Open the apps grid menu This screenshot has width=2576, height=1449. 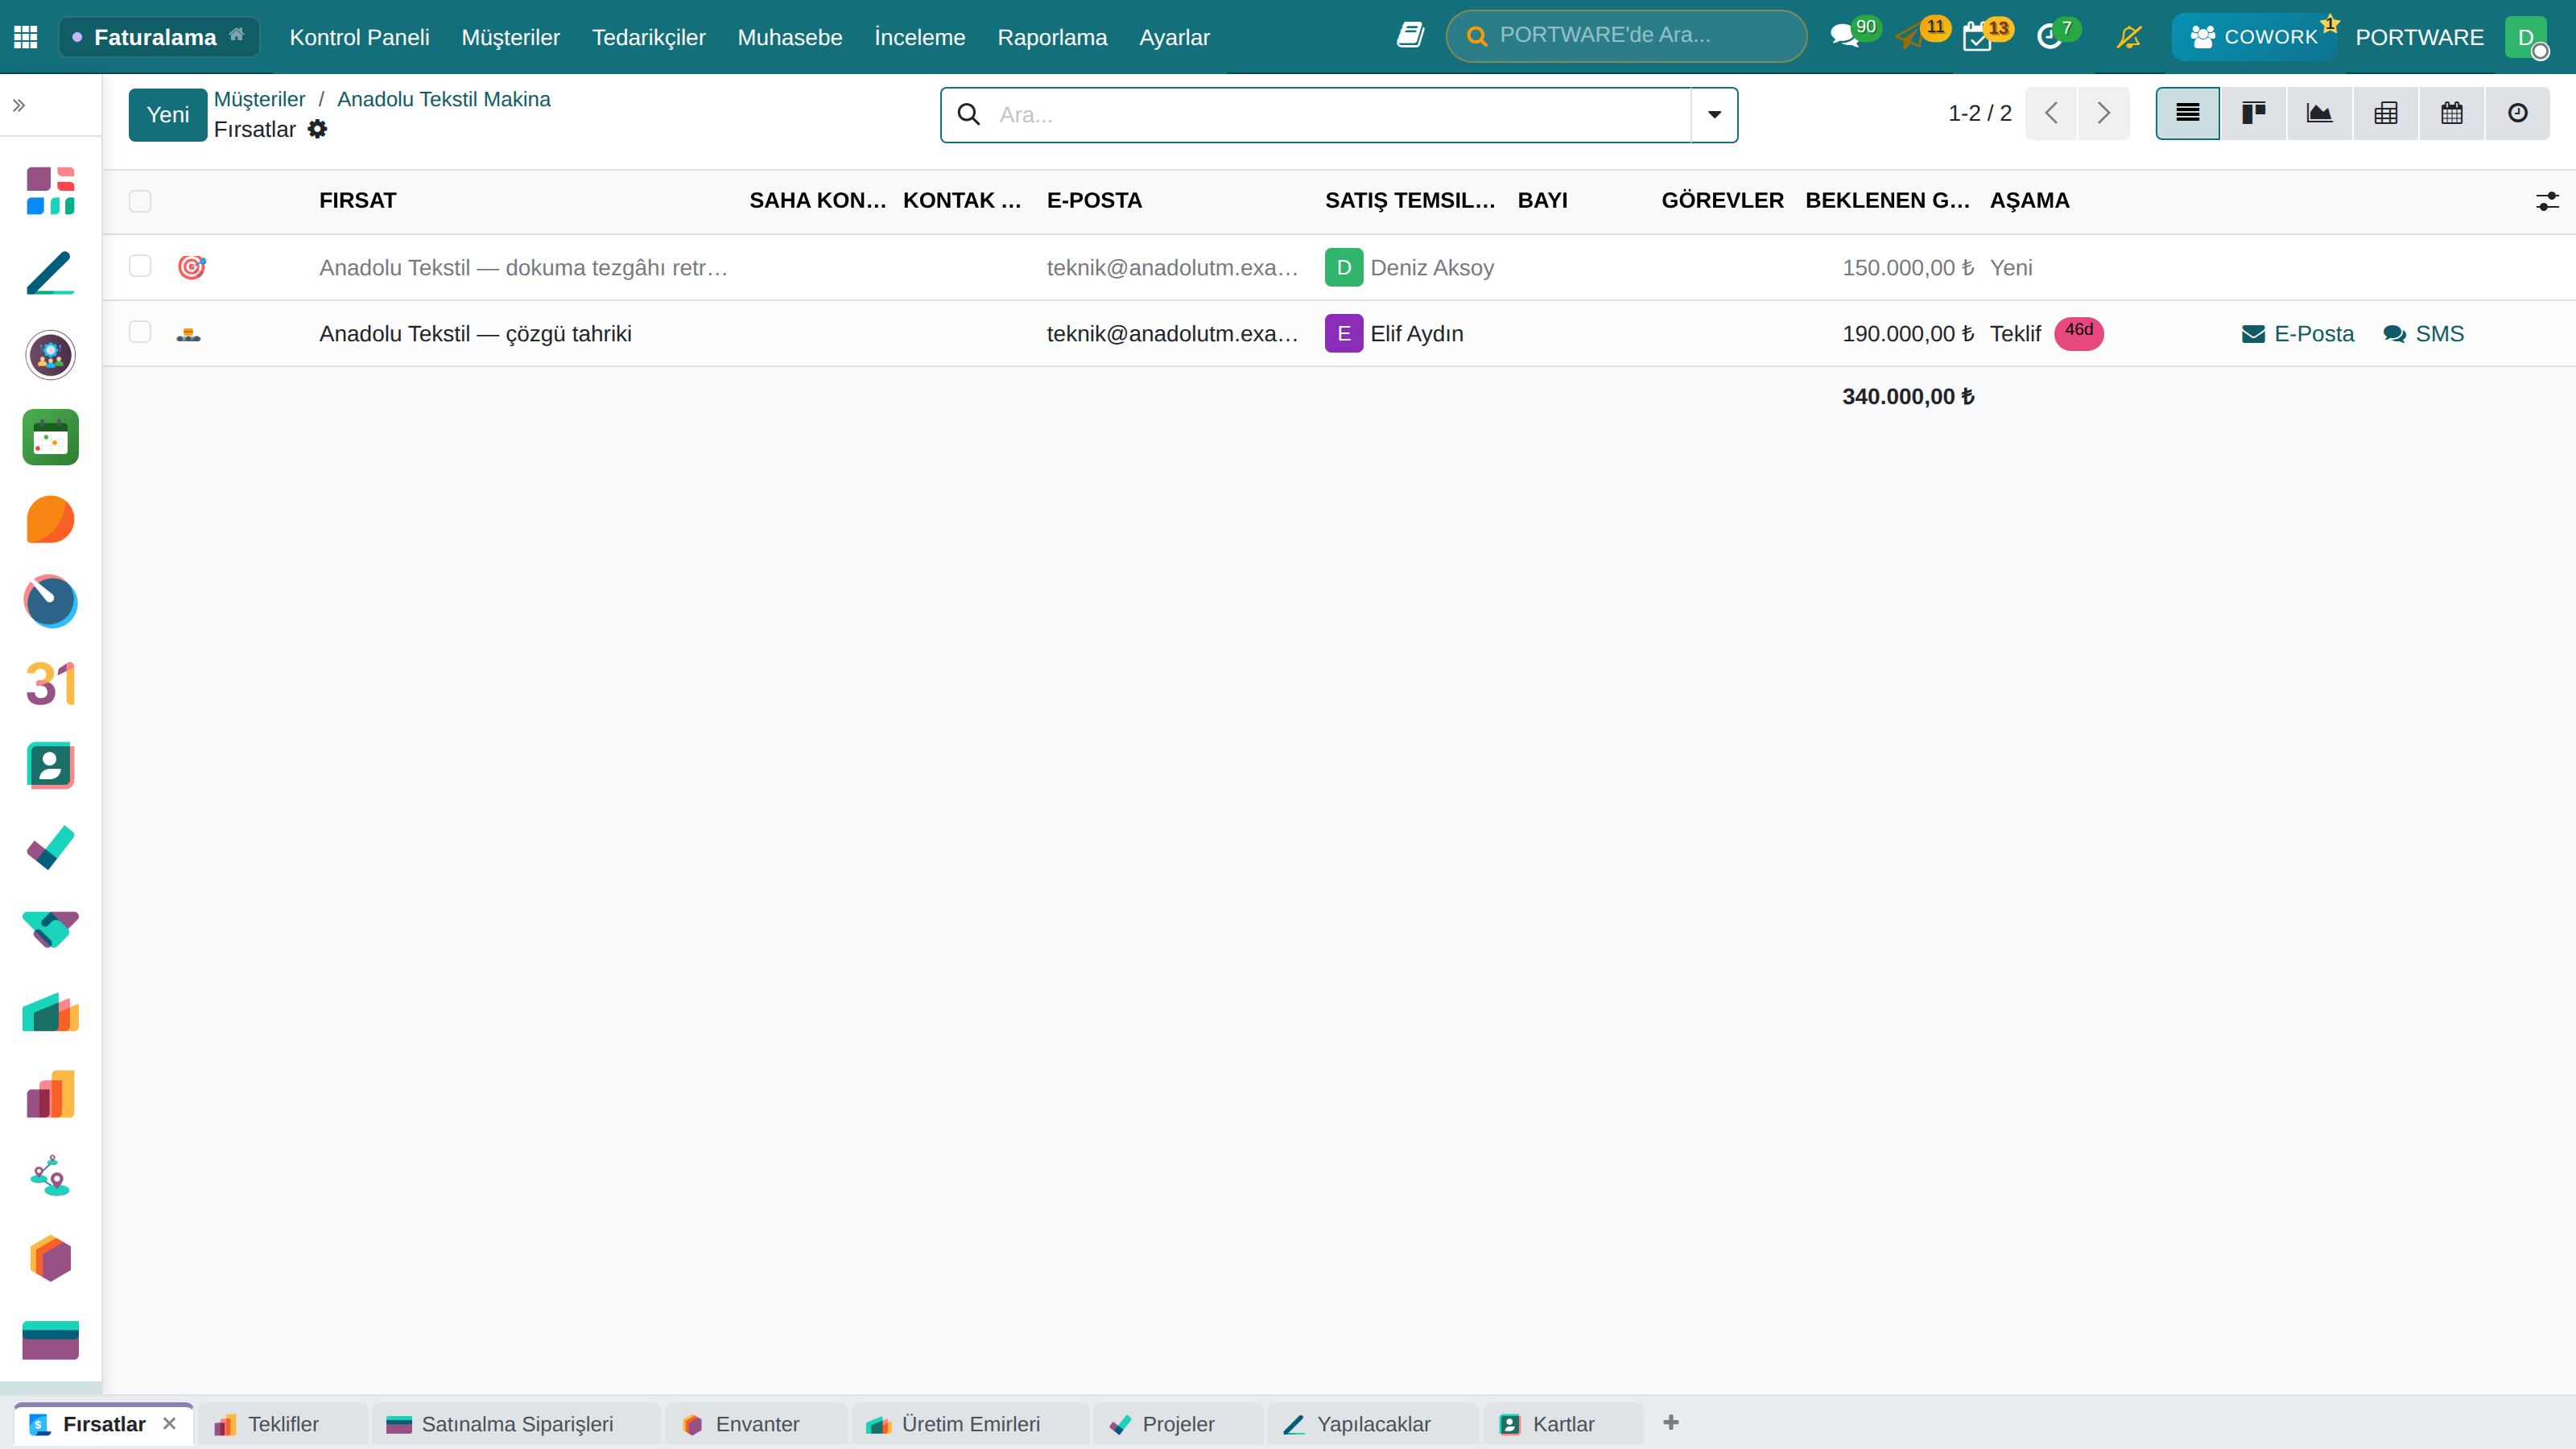(x=26, y=37)
